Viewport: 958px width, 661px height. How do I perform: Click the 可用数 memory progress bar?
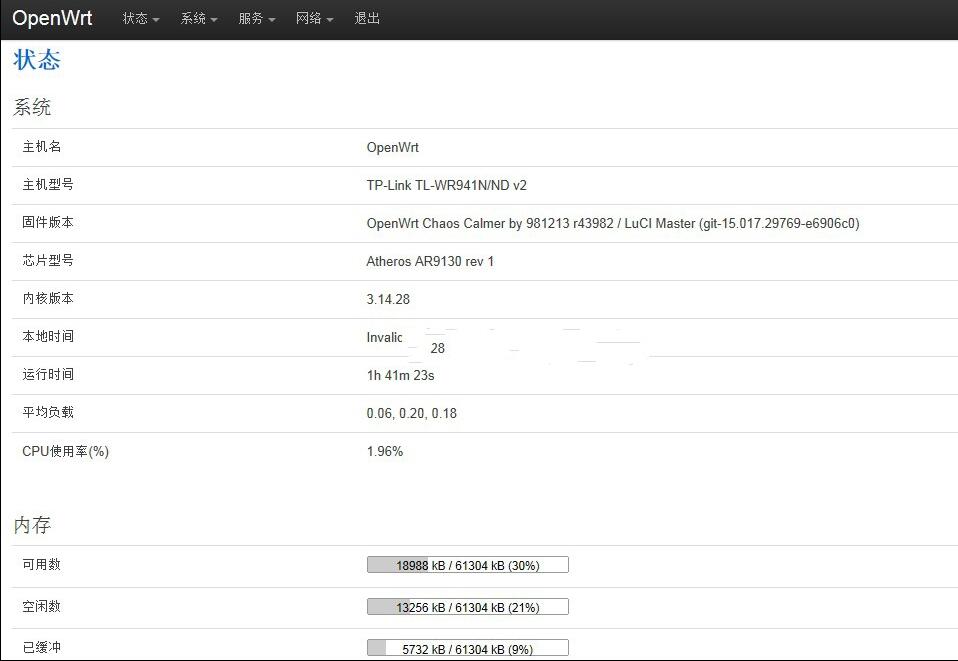(x=467, y=565)
